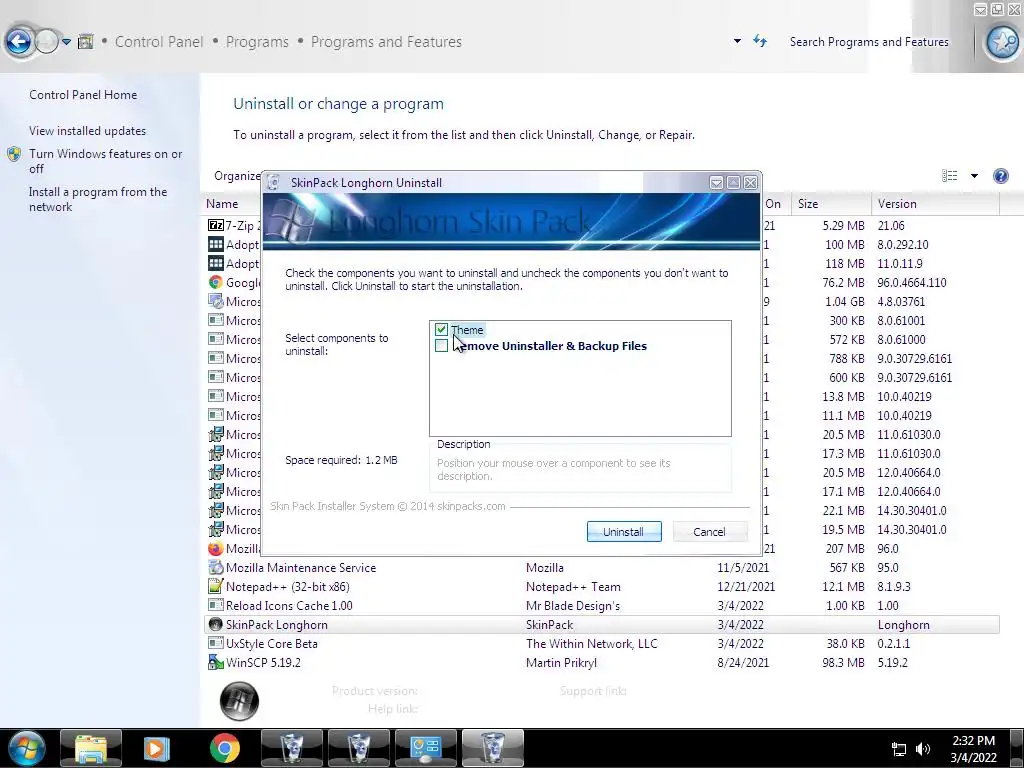Click the network tray icon
Viewport: 1024px width, 768px height.
899,749
